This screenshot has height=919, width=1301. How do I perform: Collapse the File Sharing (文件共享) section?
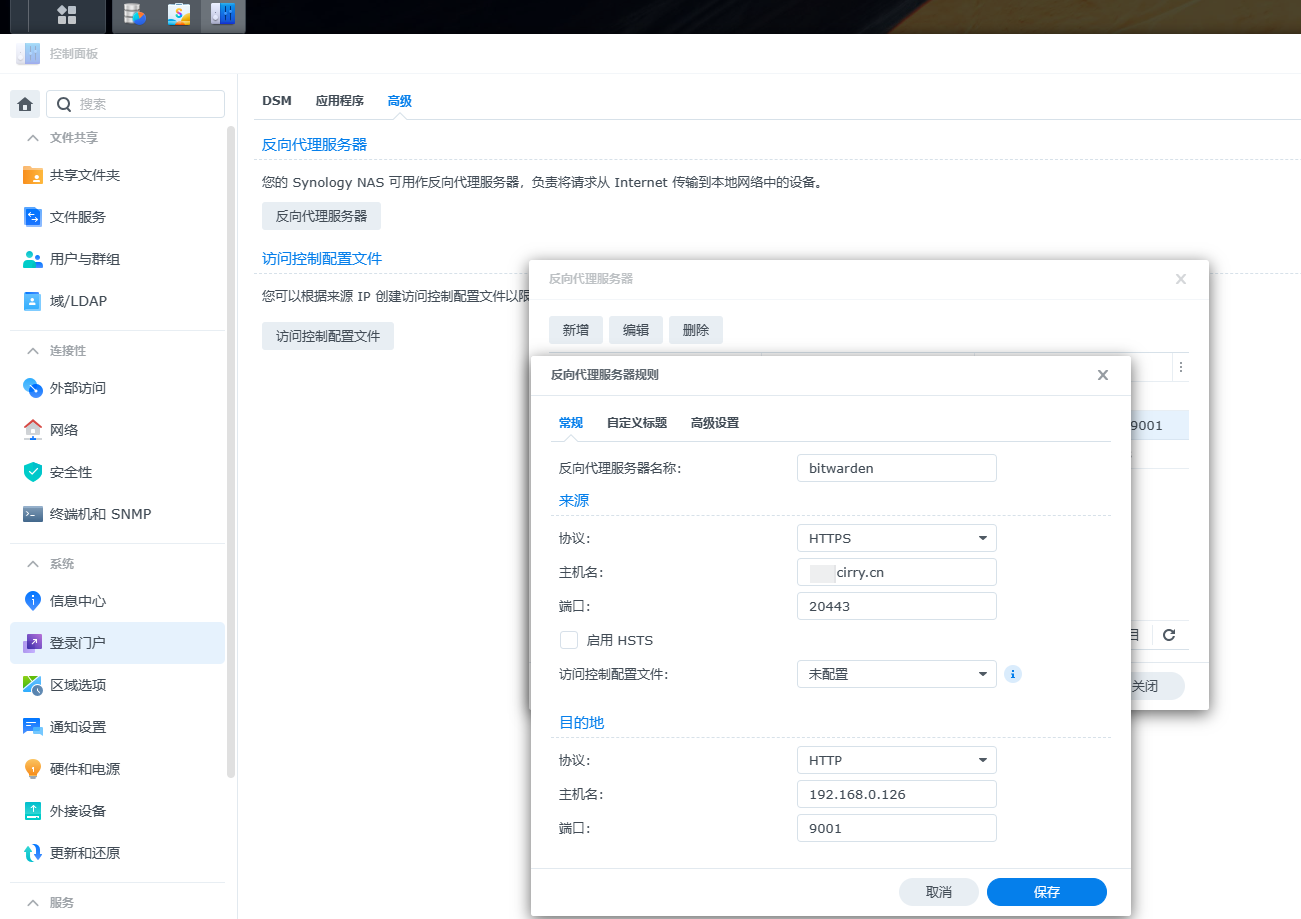[x=33, y=138]
